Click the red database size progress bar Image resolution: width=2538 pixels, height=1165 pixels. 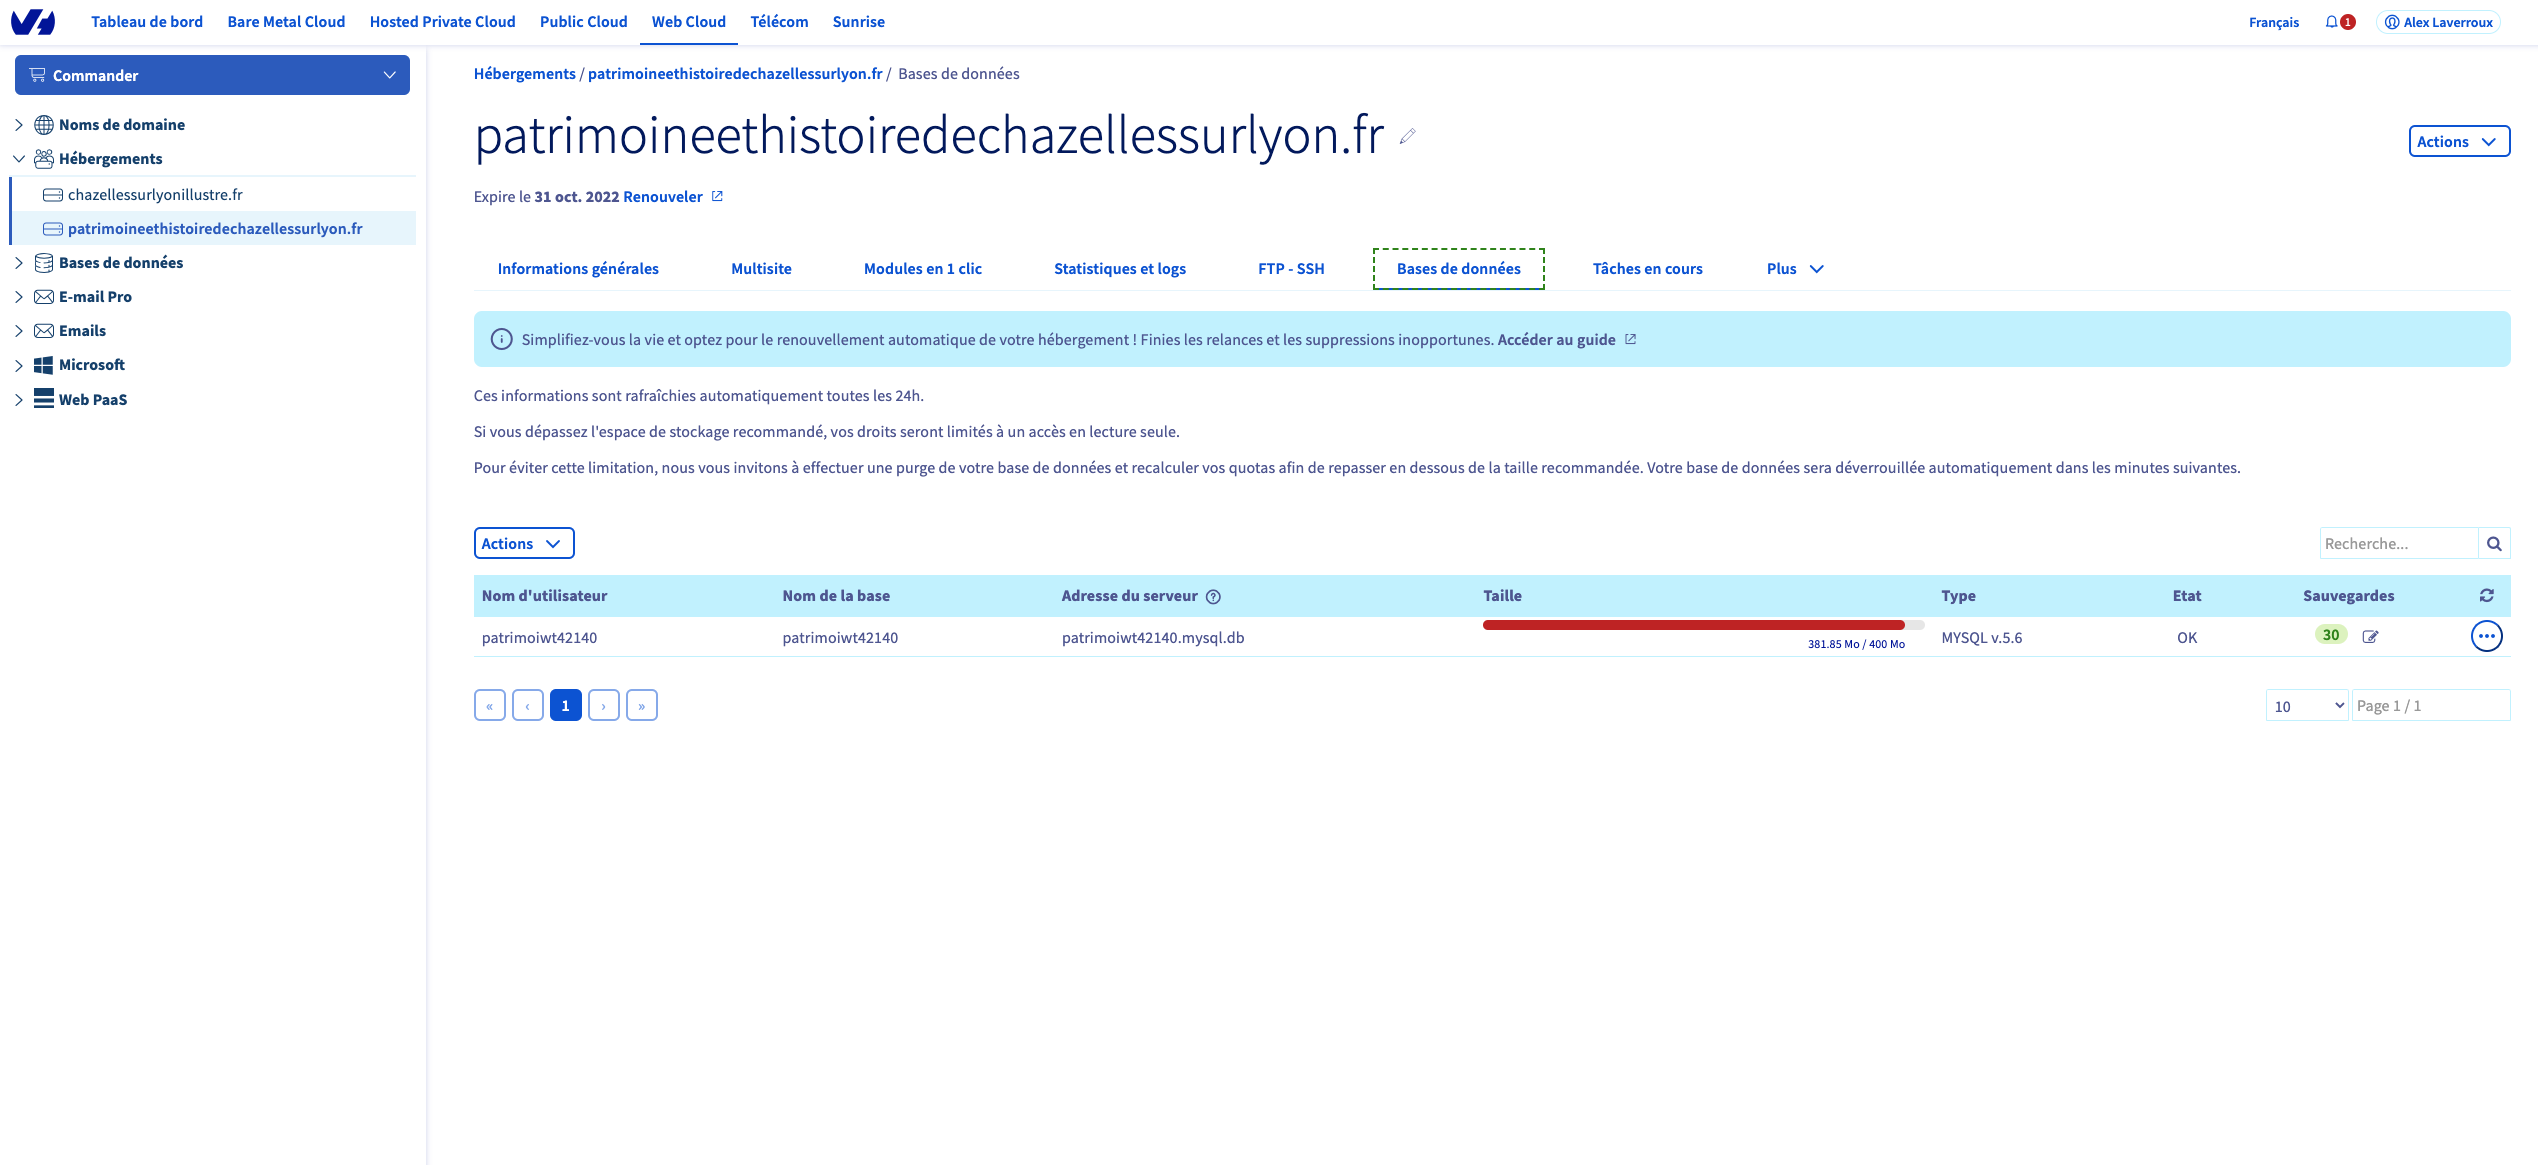[1693, 625]
